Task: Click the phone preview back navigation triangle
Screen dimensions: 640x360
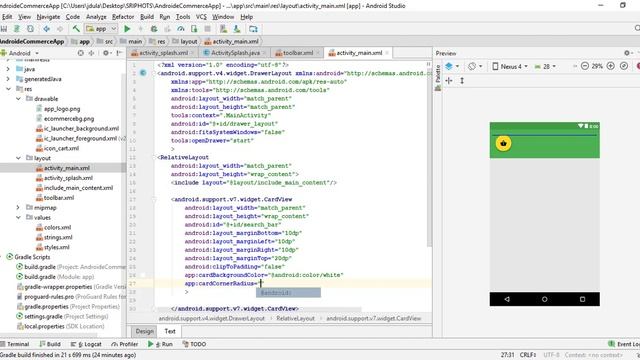Action: (507, 299)
